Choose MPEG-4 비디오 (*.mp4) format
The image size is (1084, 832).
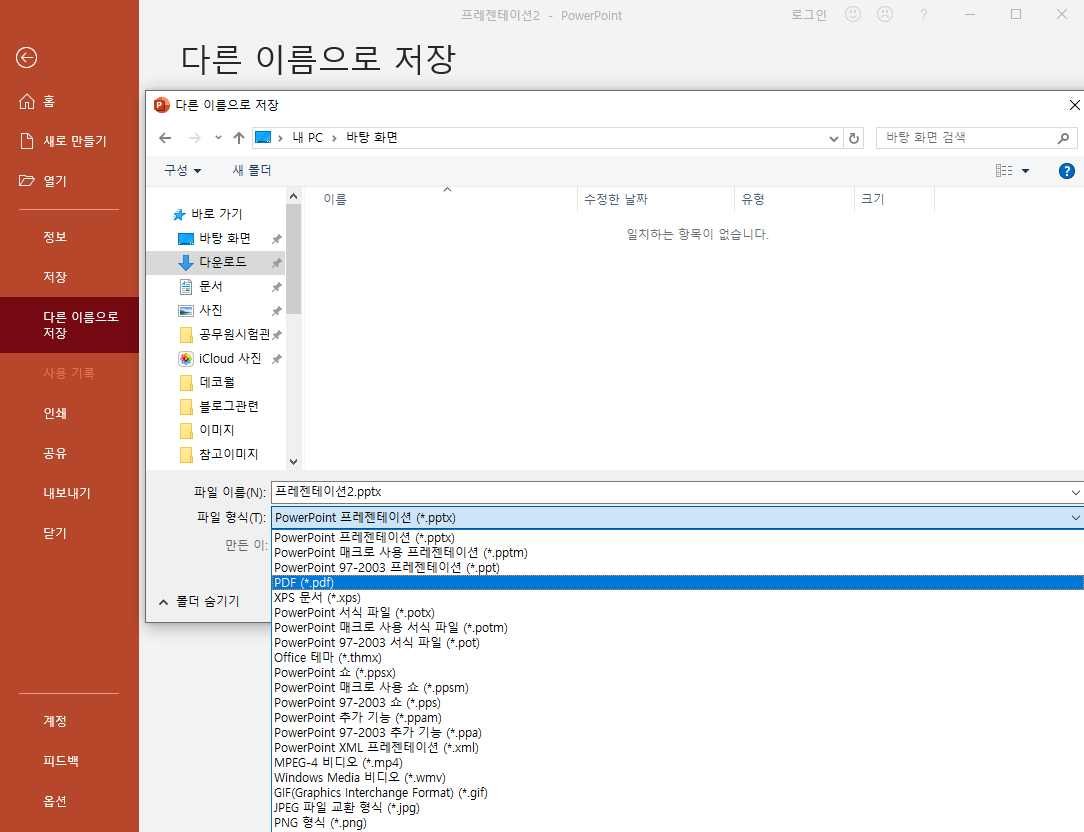click(x=678, y=762)
